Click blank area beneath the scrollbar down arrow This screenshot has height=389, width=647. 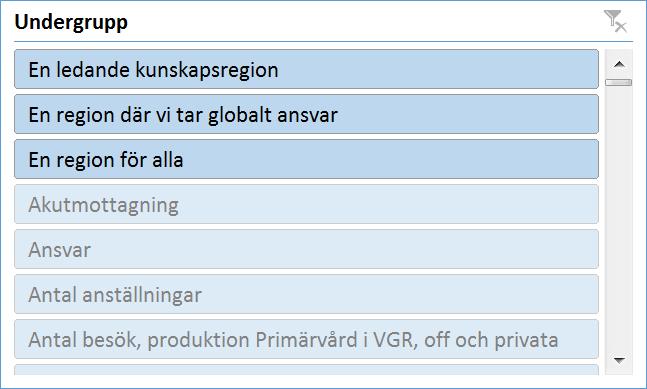pyautogui.click(x=619, y=380)
